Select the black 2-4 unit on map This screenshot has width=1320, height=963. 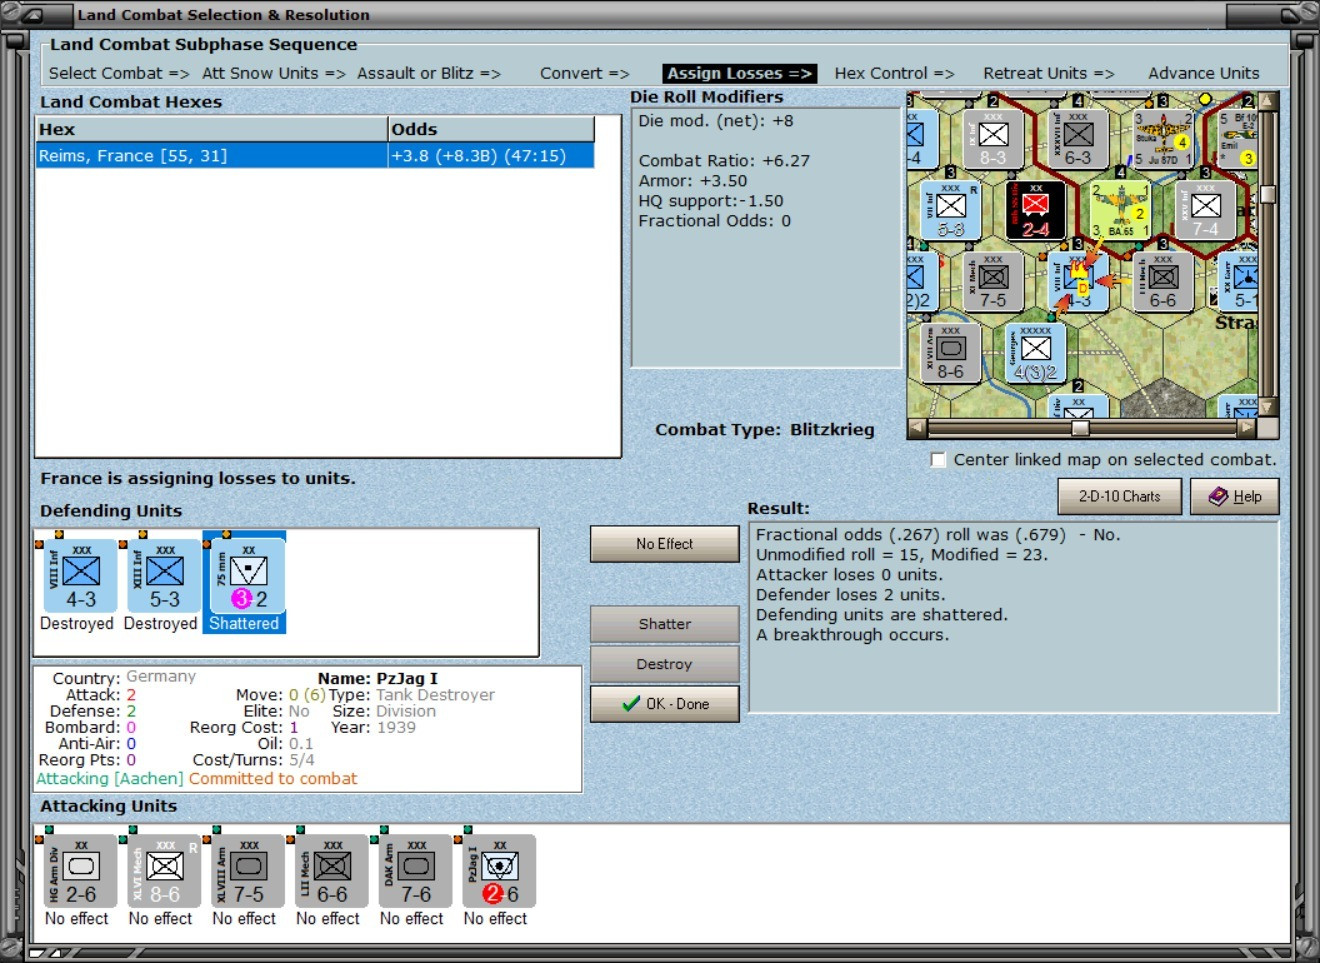1035,210
